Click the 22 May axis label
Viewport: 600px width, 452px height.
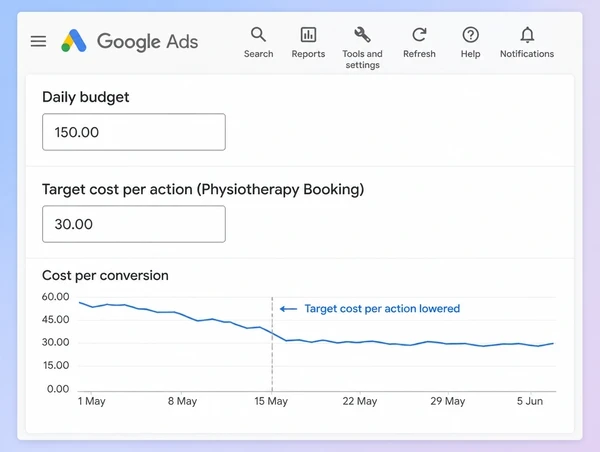(x=360, y=401)
